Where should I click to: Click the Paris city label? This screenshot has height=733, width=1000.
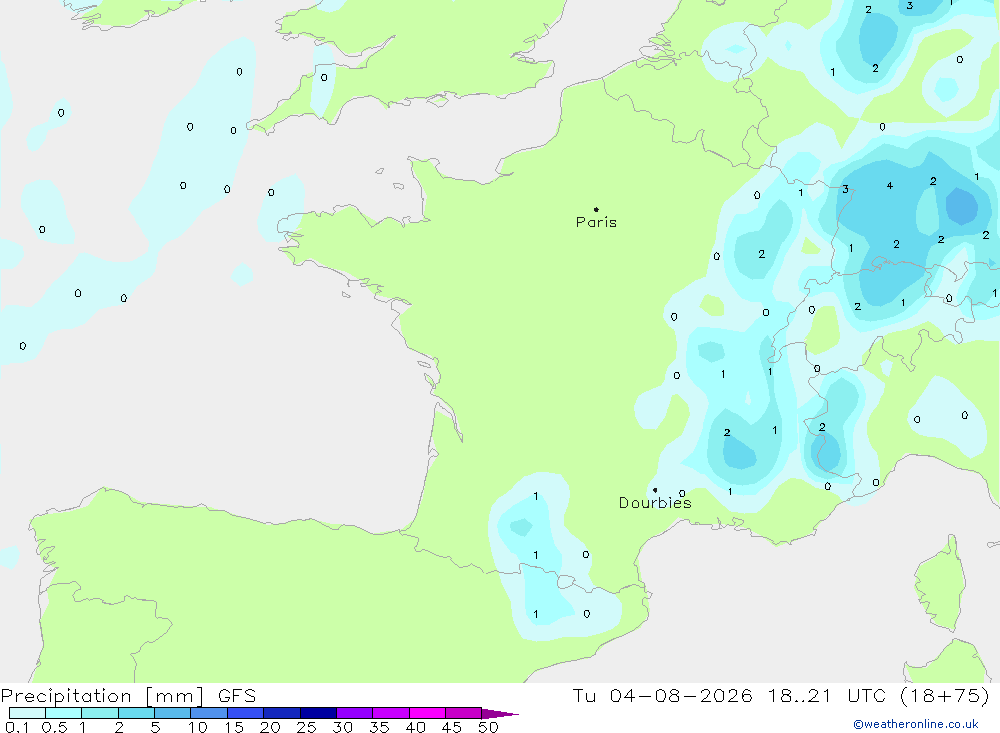click(x=596, y=222)
